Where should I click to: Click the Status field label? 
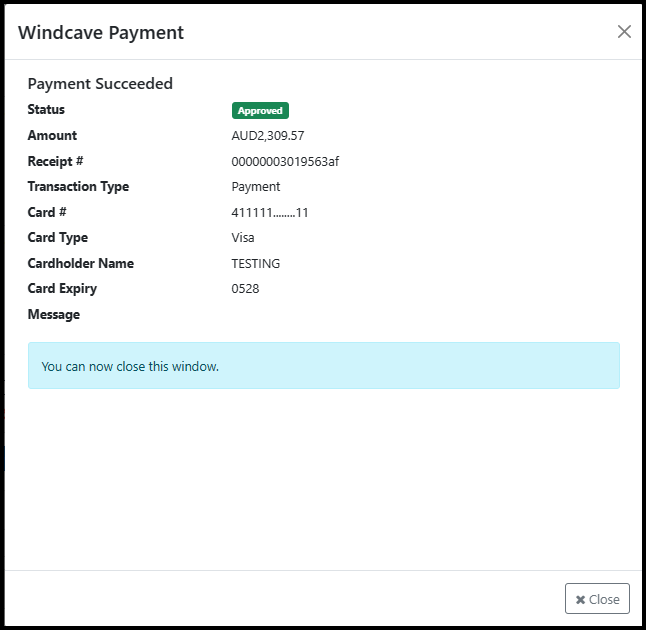click(x=46, y=110)
